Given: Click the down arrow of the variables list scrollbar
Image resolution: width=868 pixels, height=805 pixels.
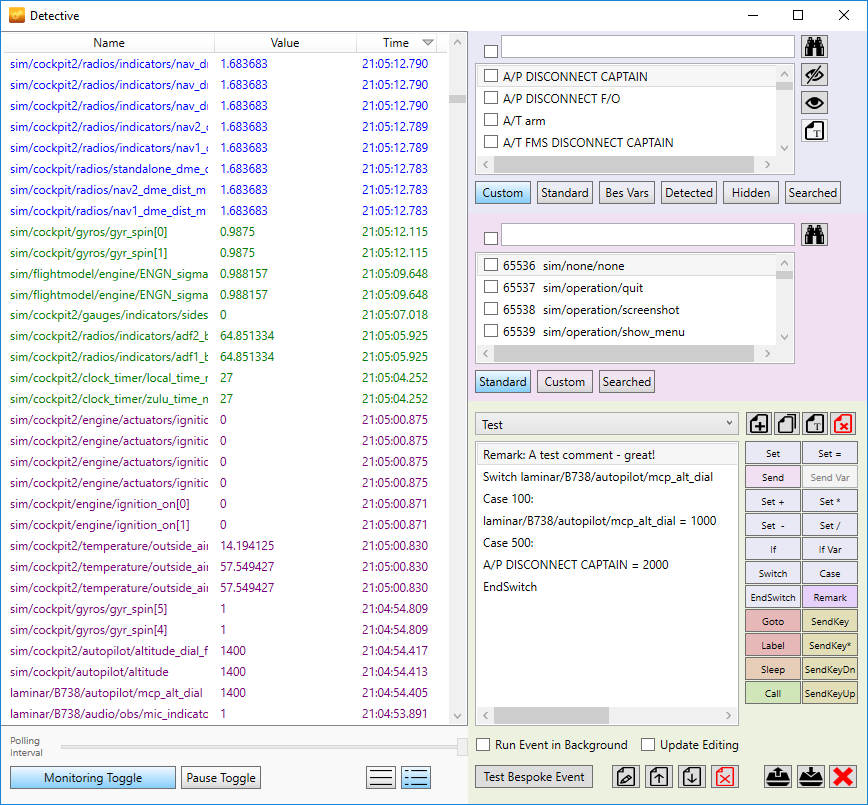Looking at the screenshot, I should (x=784, y=148).
